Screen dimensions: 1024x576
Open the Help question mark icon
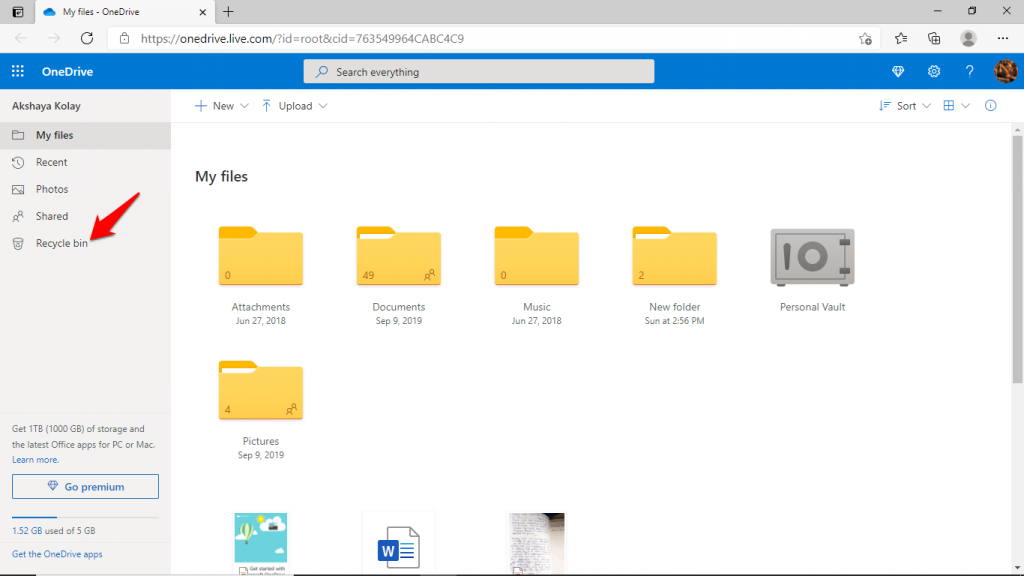(969, 71)
